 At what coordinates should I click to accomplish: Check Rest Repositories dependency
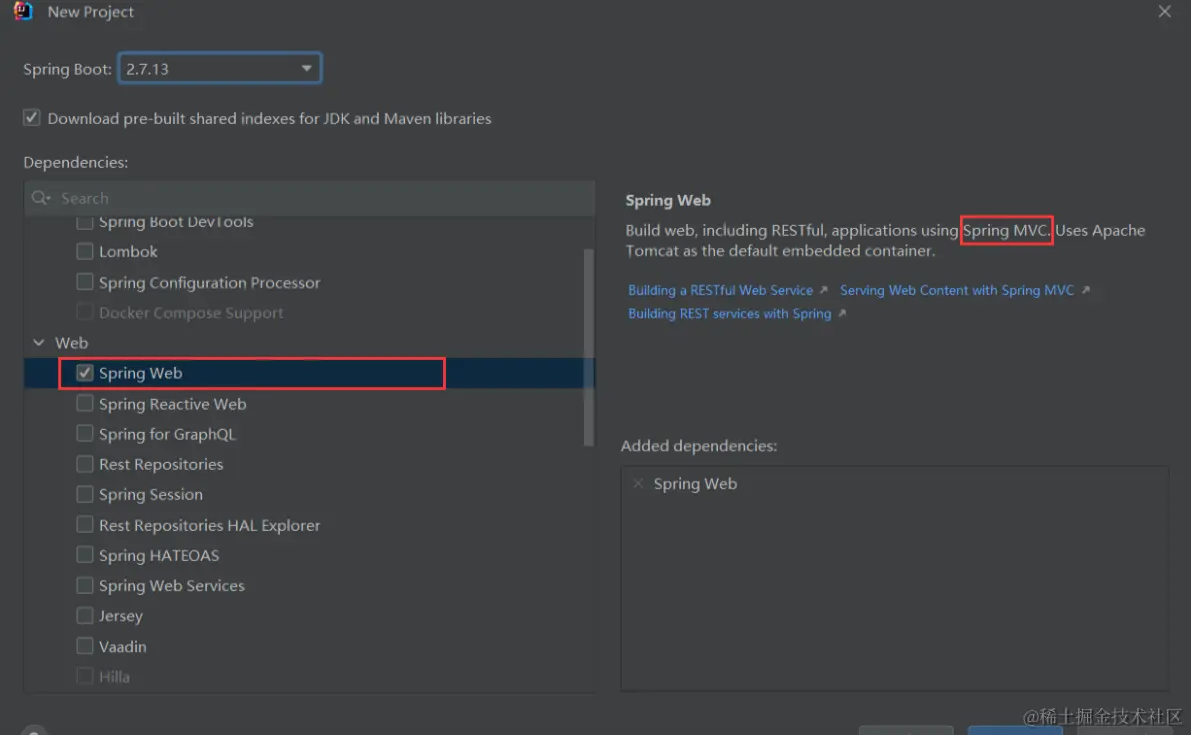coord(85,464)
